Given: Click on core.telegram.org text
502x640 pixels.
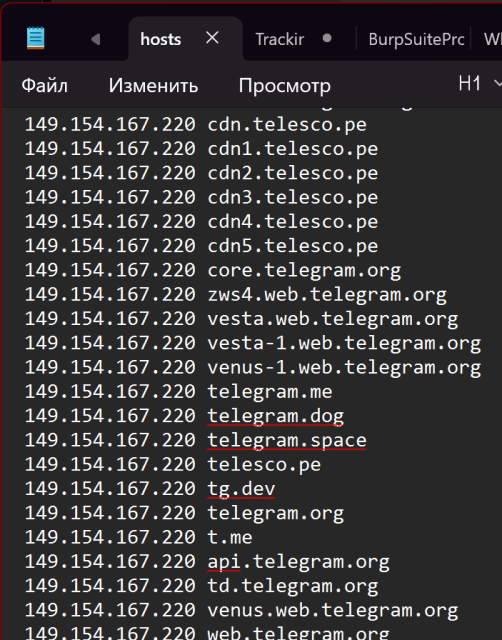Looking at the screenshot, I should [304, 270].
